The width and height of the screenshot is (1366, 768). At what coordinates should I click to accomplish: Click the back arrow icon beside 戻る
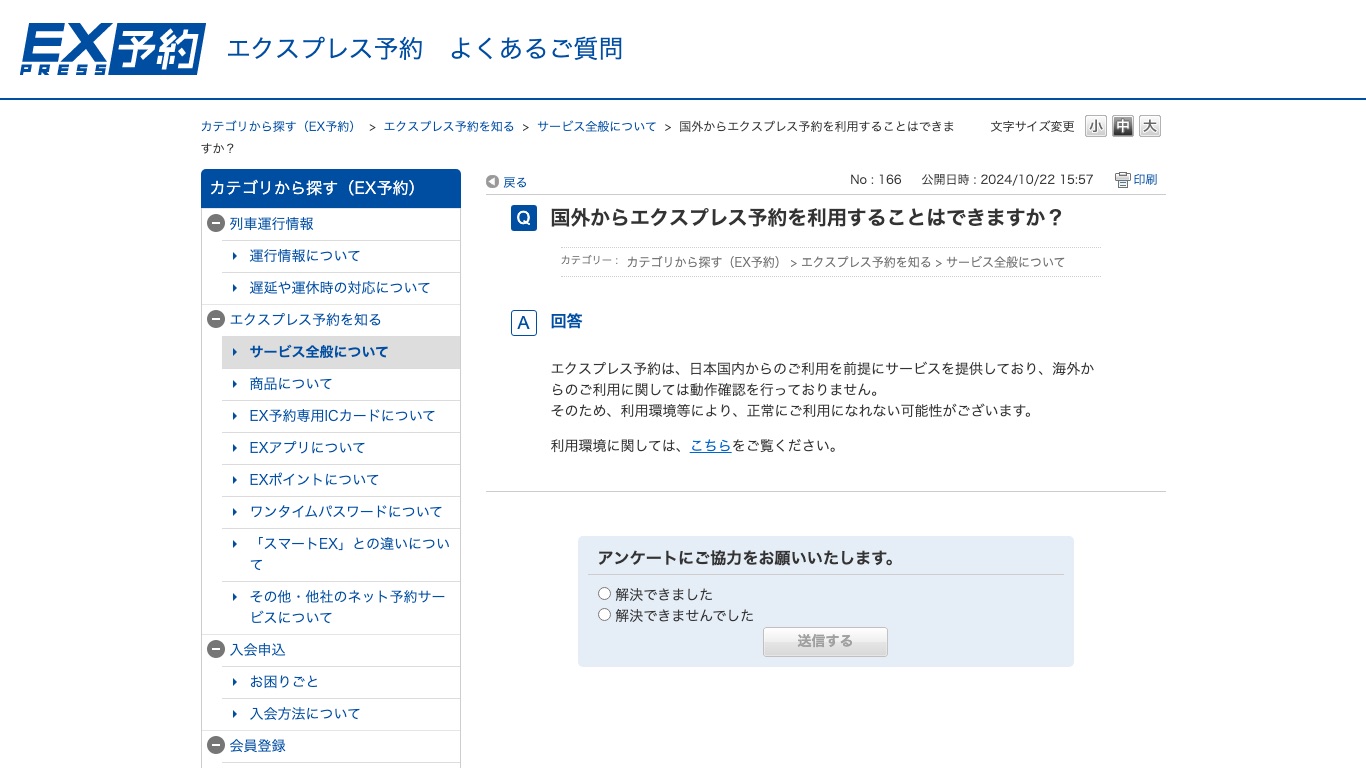click(x=492, y=182)
